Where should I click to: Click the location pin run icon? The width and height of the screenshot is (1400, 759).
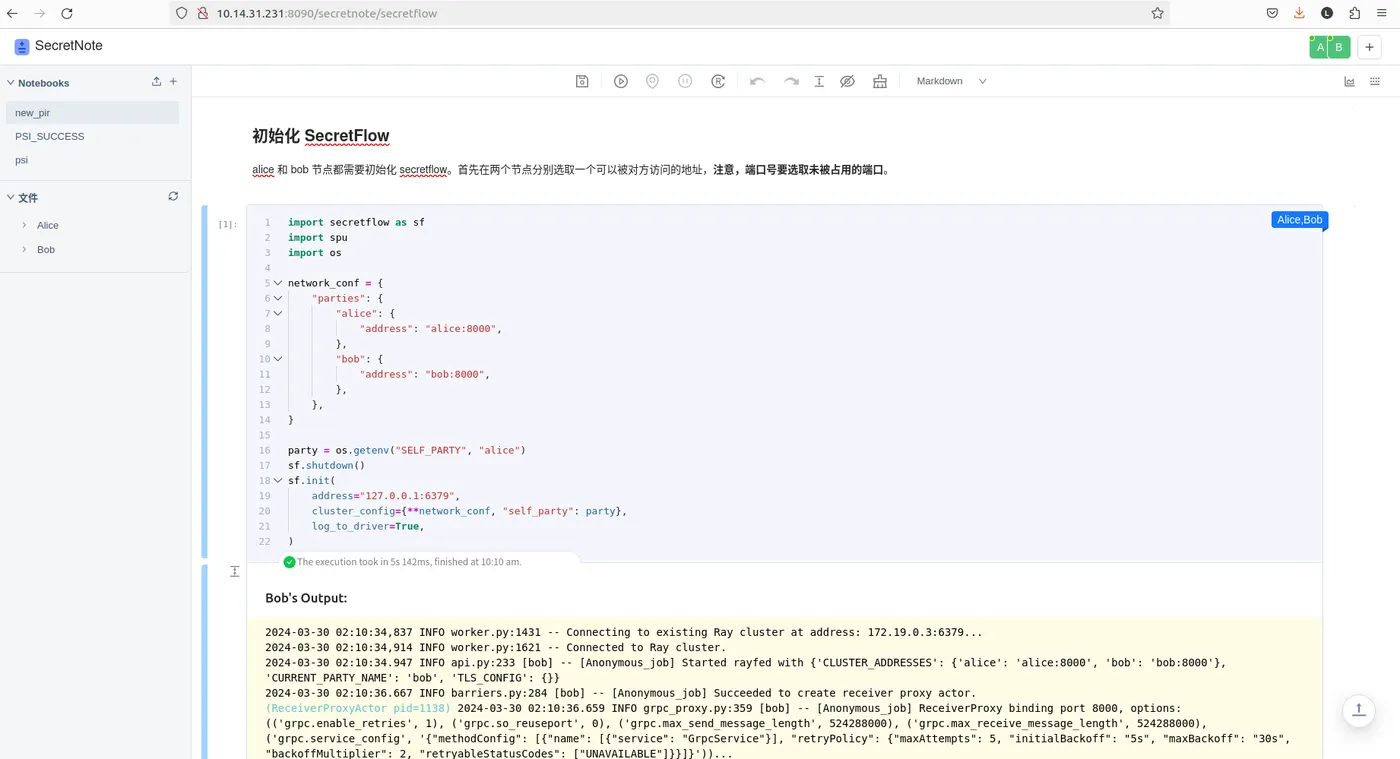point(652,81)
